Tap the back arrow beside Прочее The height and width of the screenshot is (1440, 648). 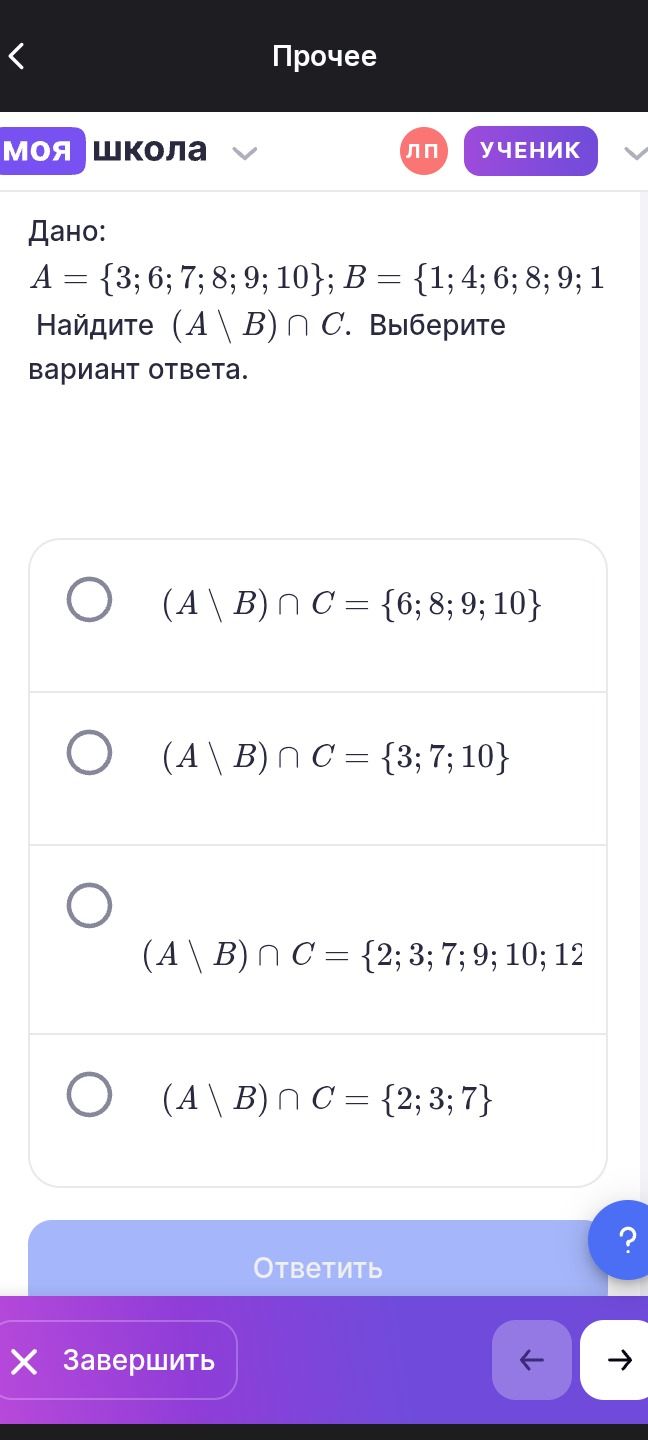(x=16, y=56)
